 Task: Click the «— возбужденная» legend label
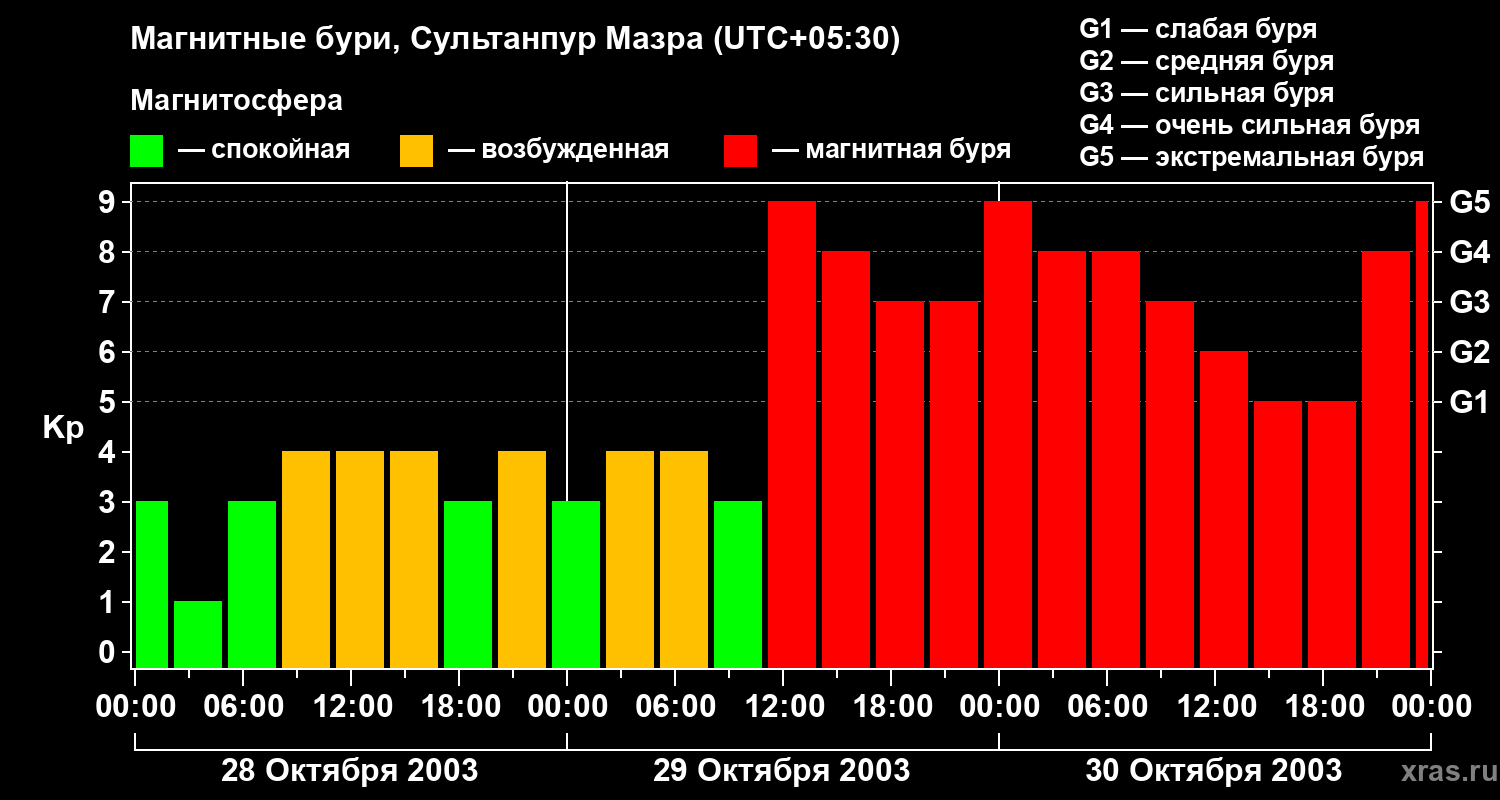point(558,150)
